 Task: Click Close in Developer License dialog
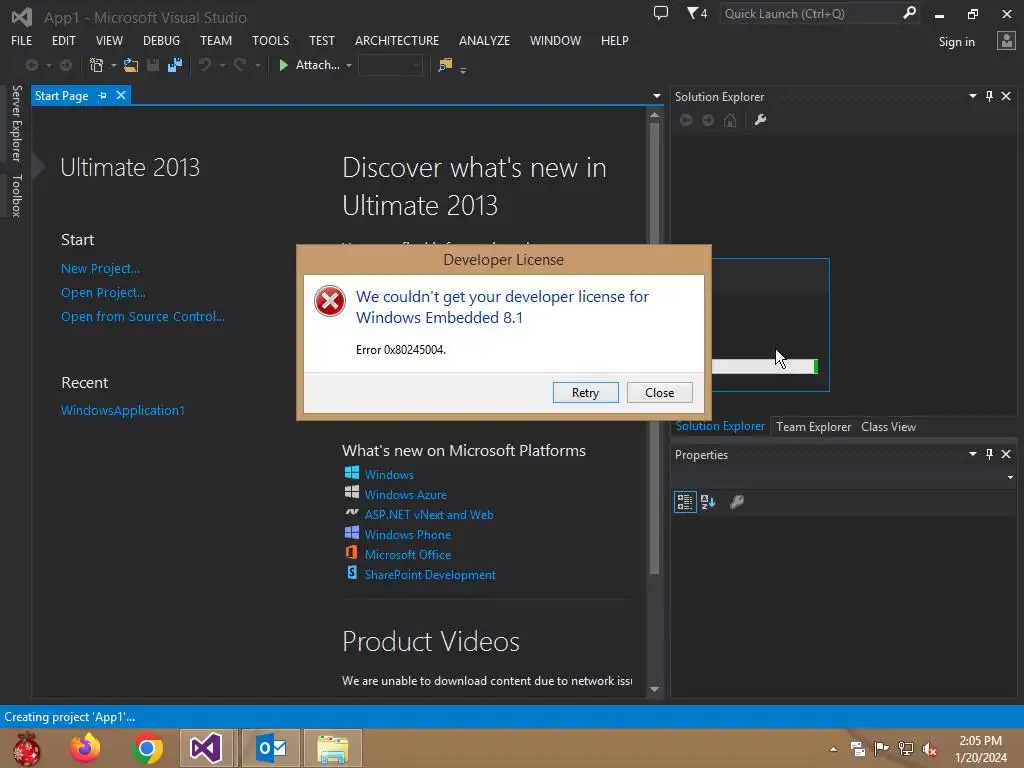tap(660, 392)
